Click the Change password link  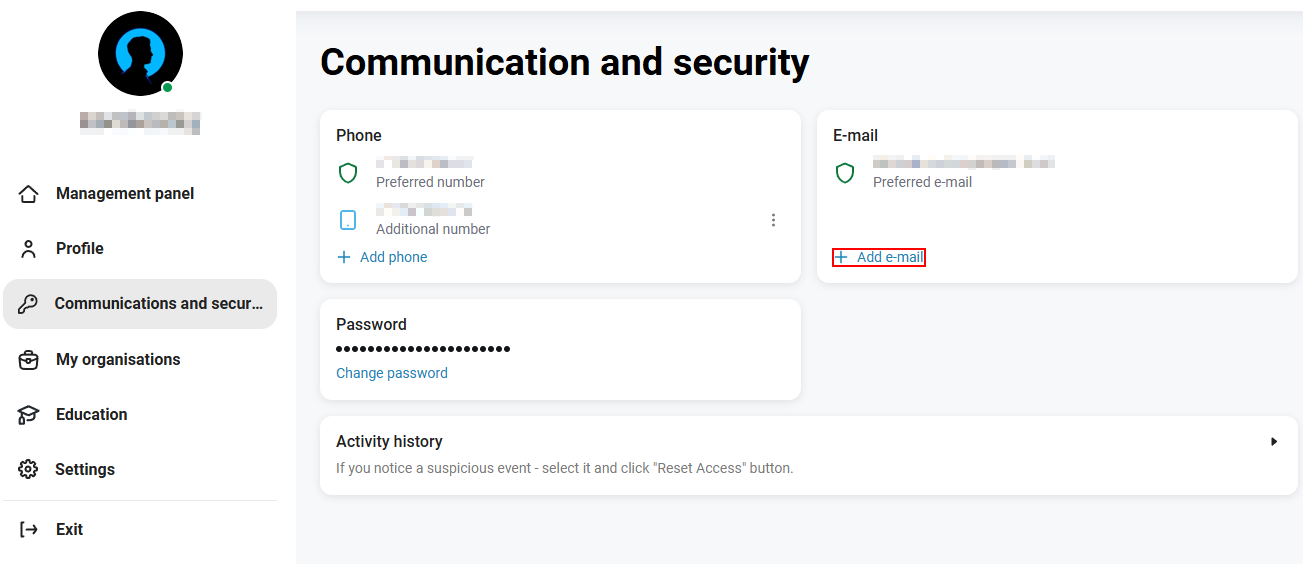392,373
